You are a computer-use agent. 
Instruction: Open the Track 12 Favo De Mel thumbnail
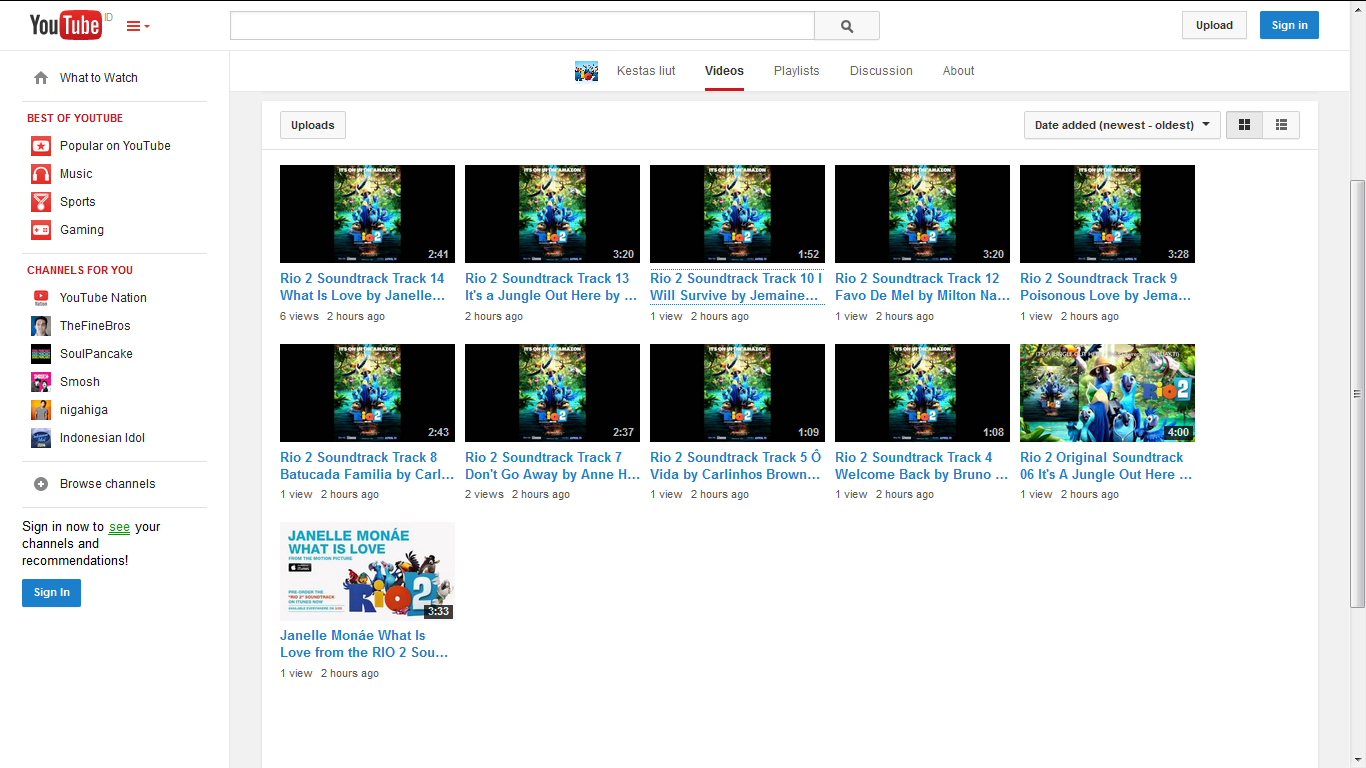[x=922, y=214]
